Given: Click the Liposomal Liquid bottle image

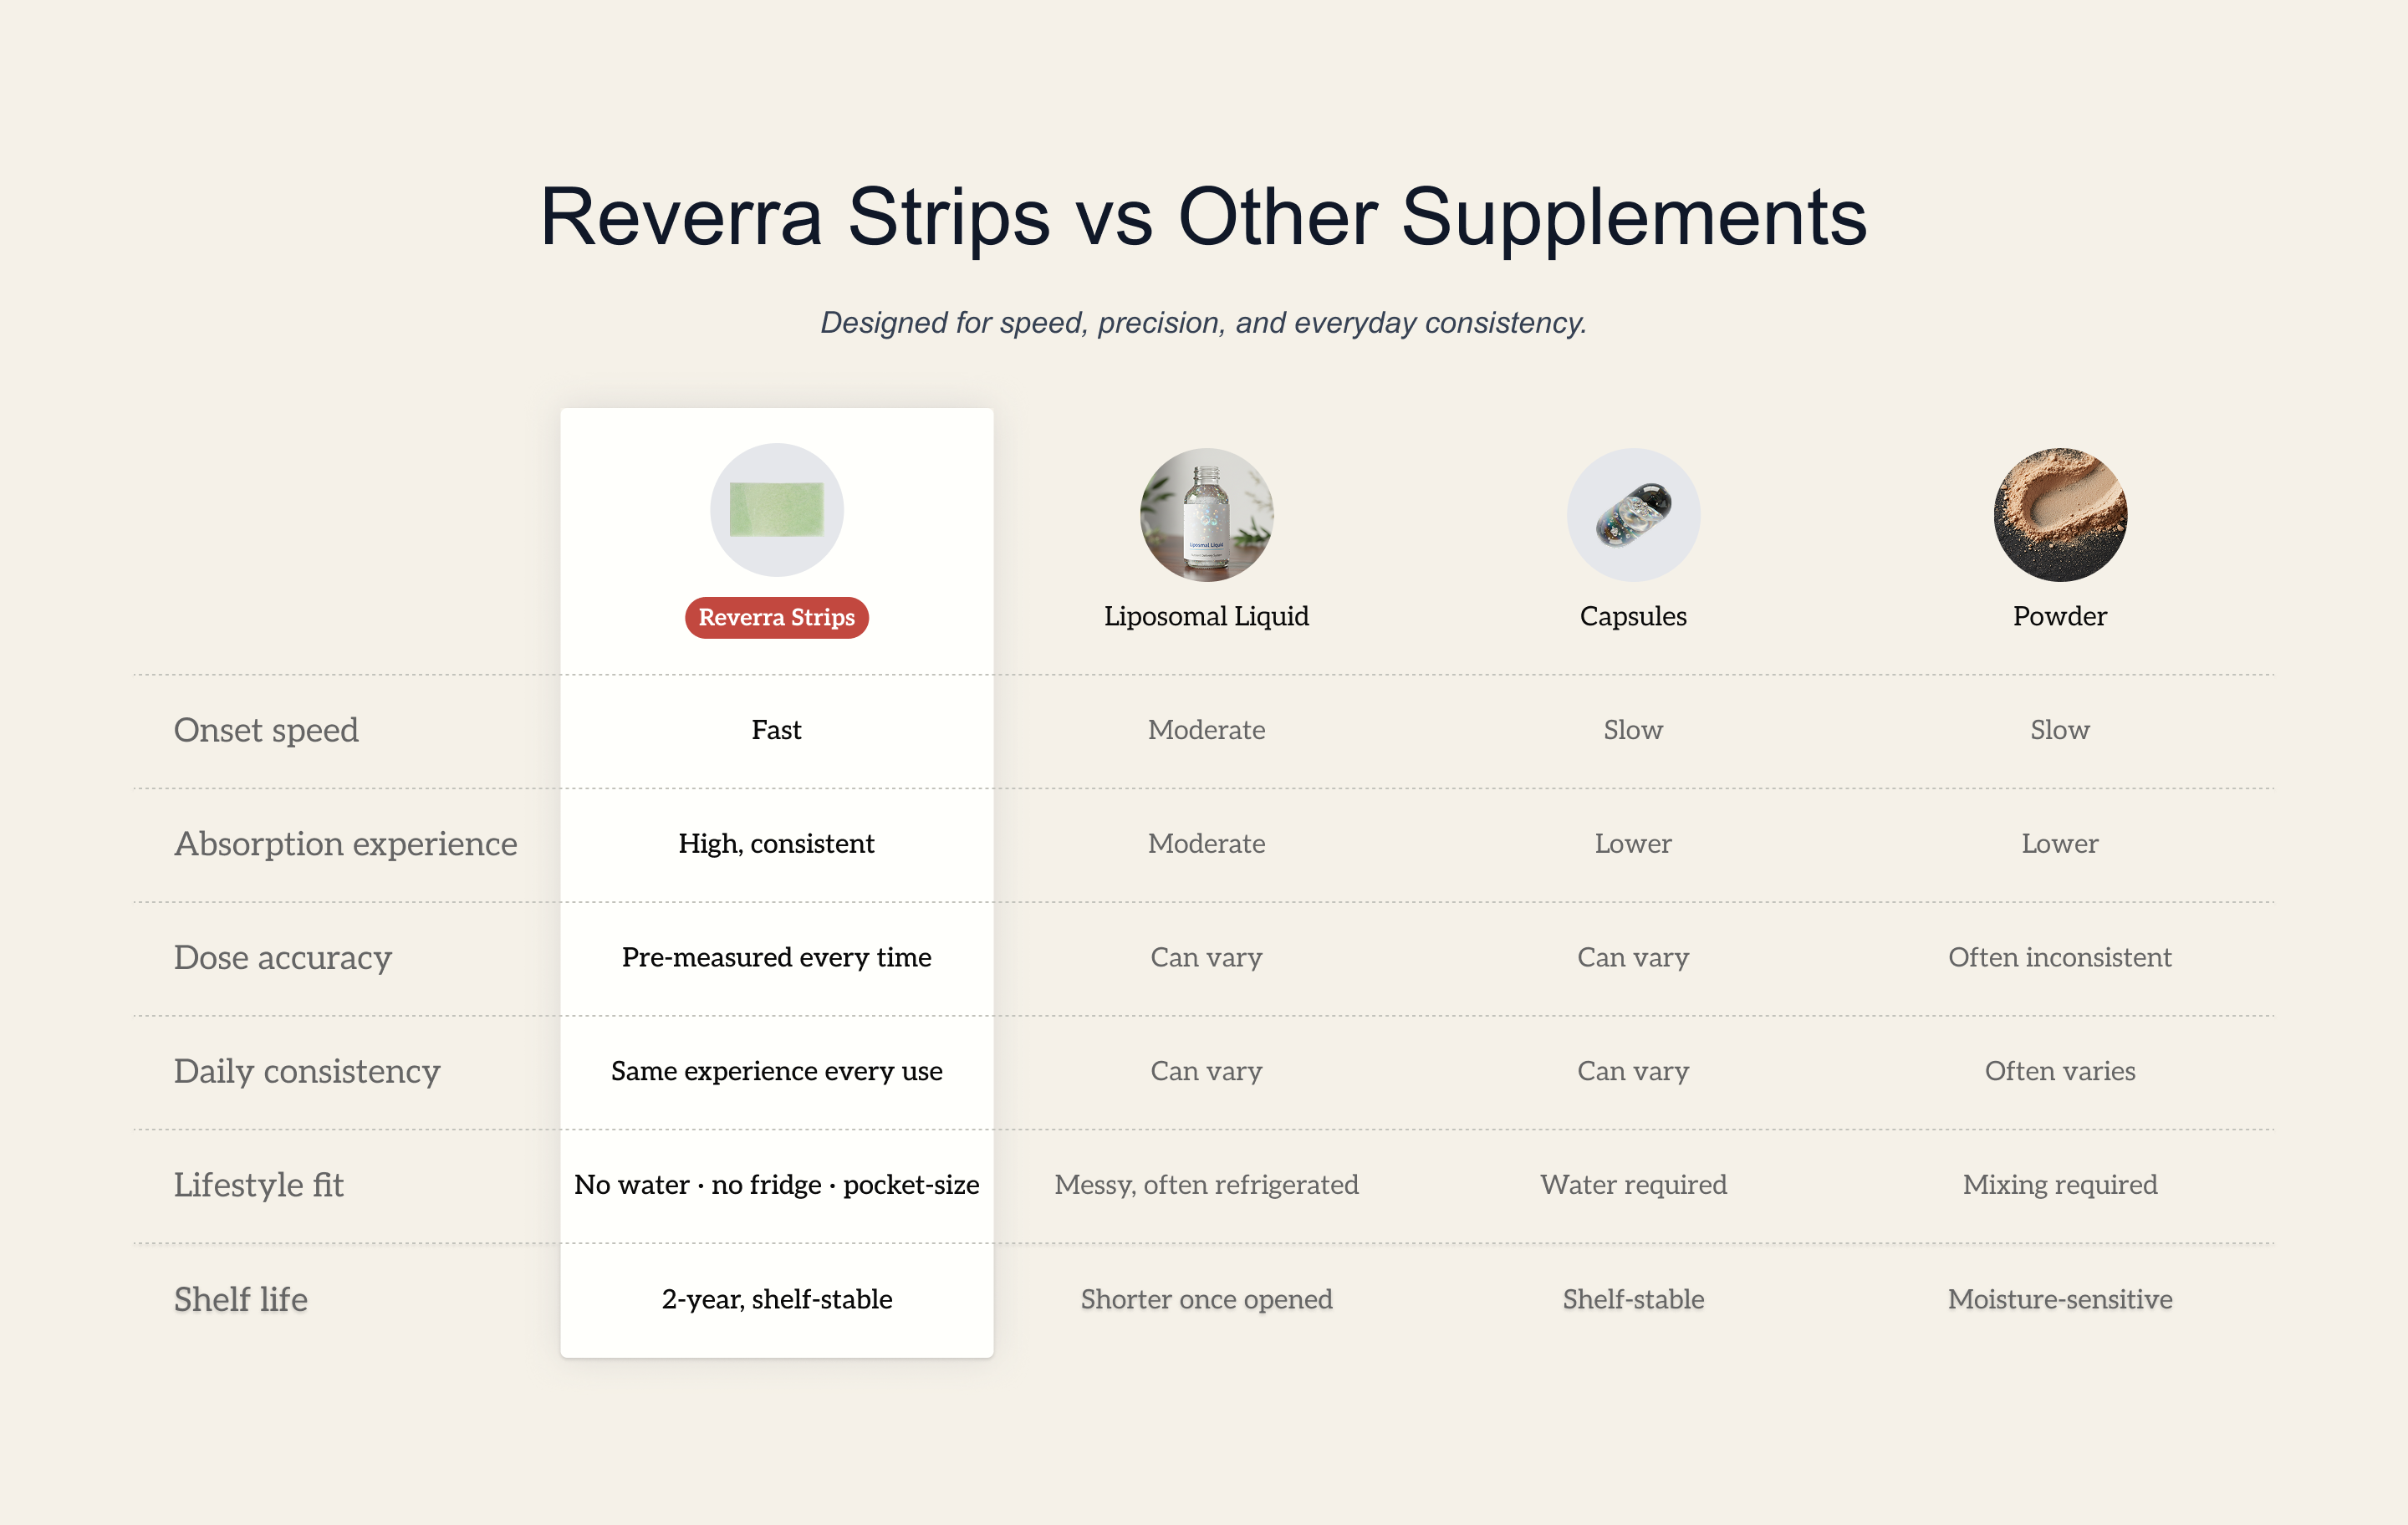Looking at the screenshot, I should pyautogui.click(x=1206, y=514).
